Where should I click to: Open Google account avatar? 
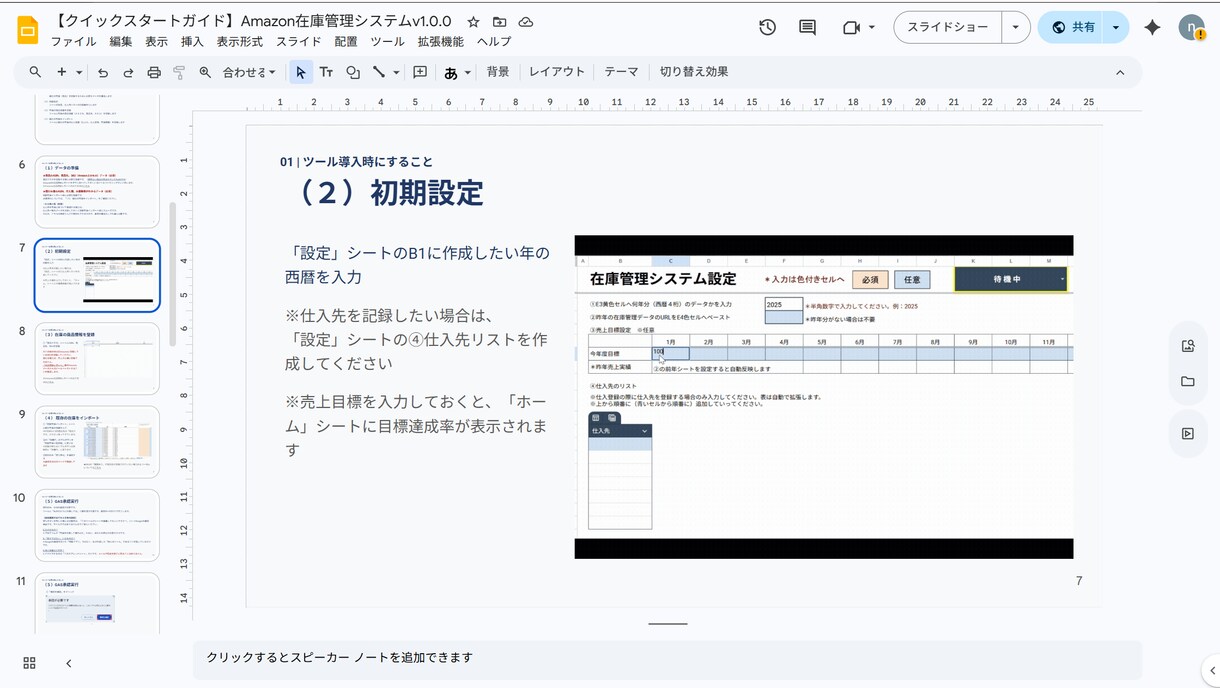[x=1191, y=28]
